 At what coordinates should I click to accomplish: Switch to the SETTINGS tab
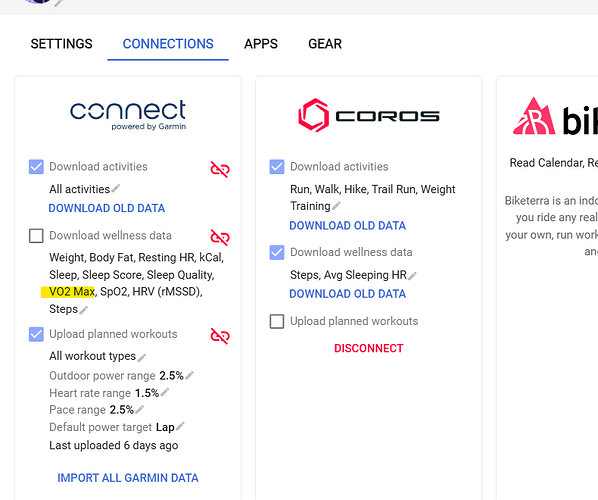[61, 44]
